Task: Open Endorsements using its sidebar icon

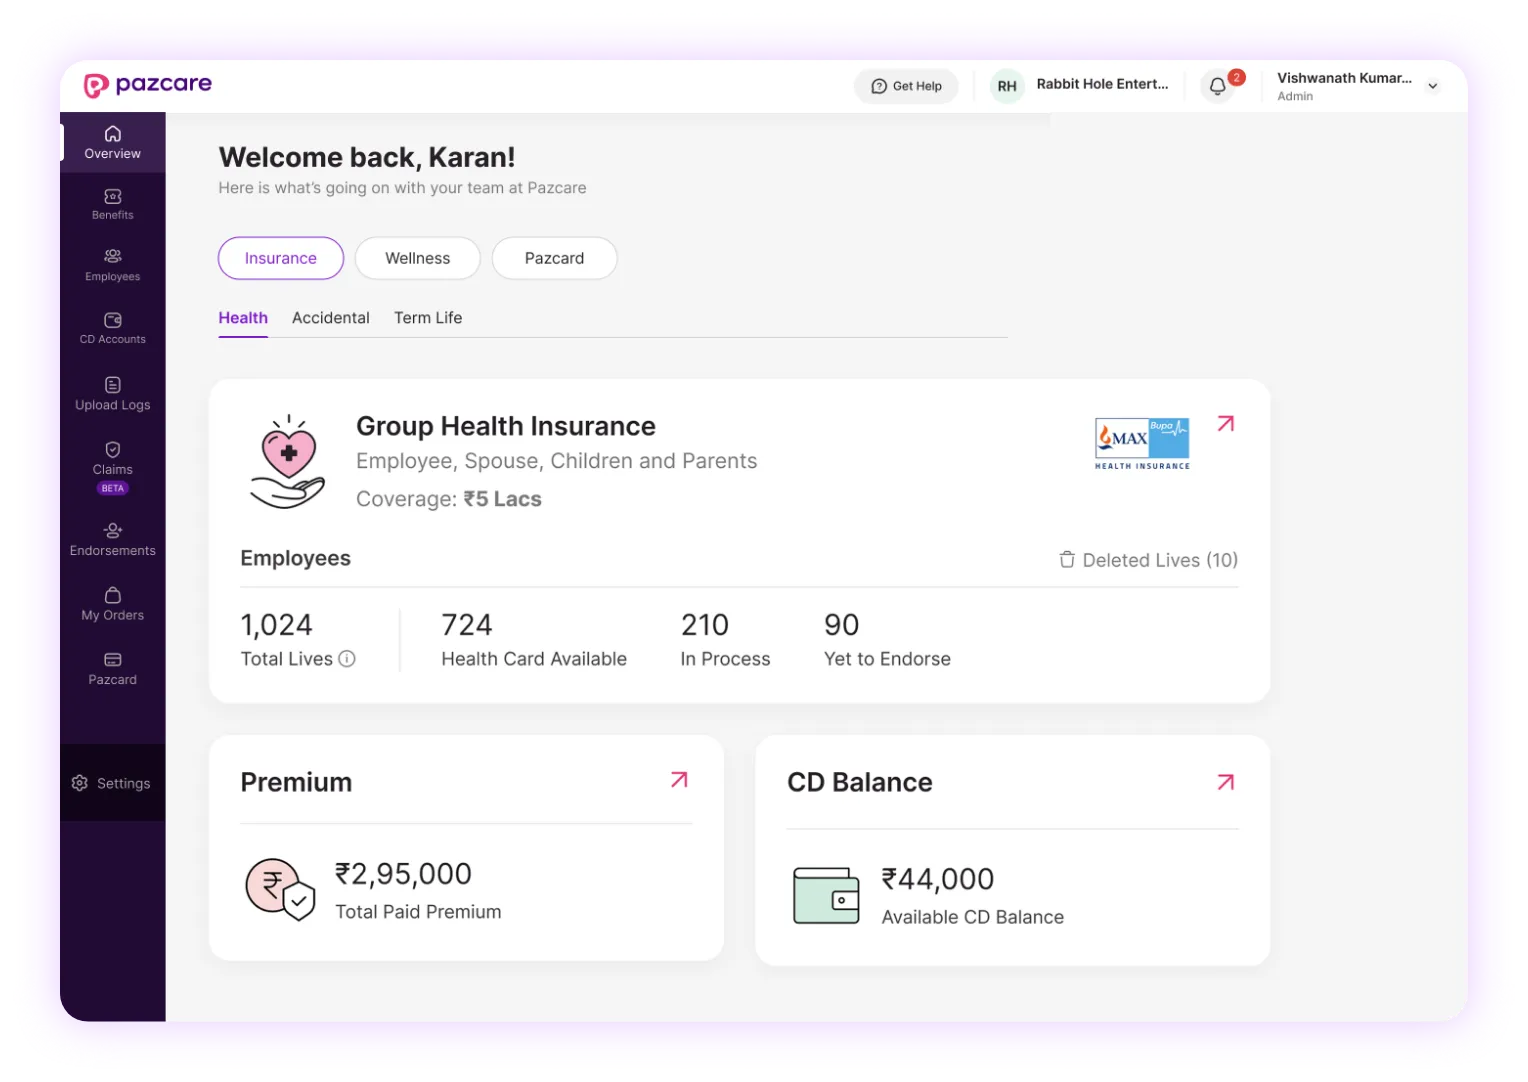Action: click(x=112, y=538)
